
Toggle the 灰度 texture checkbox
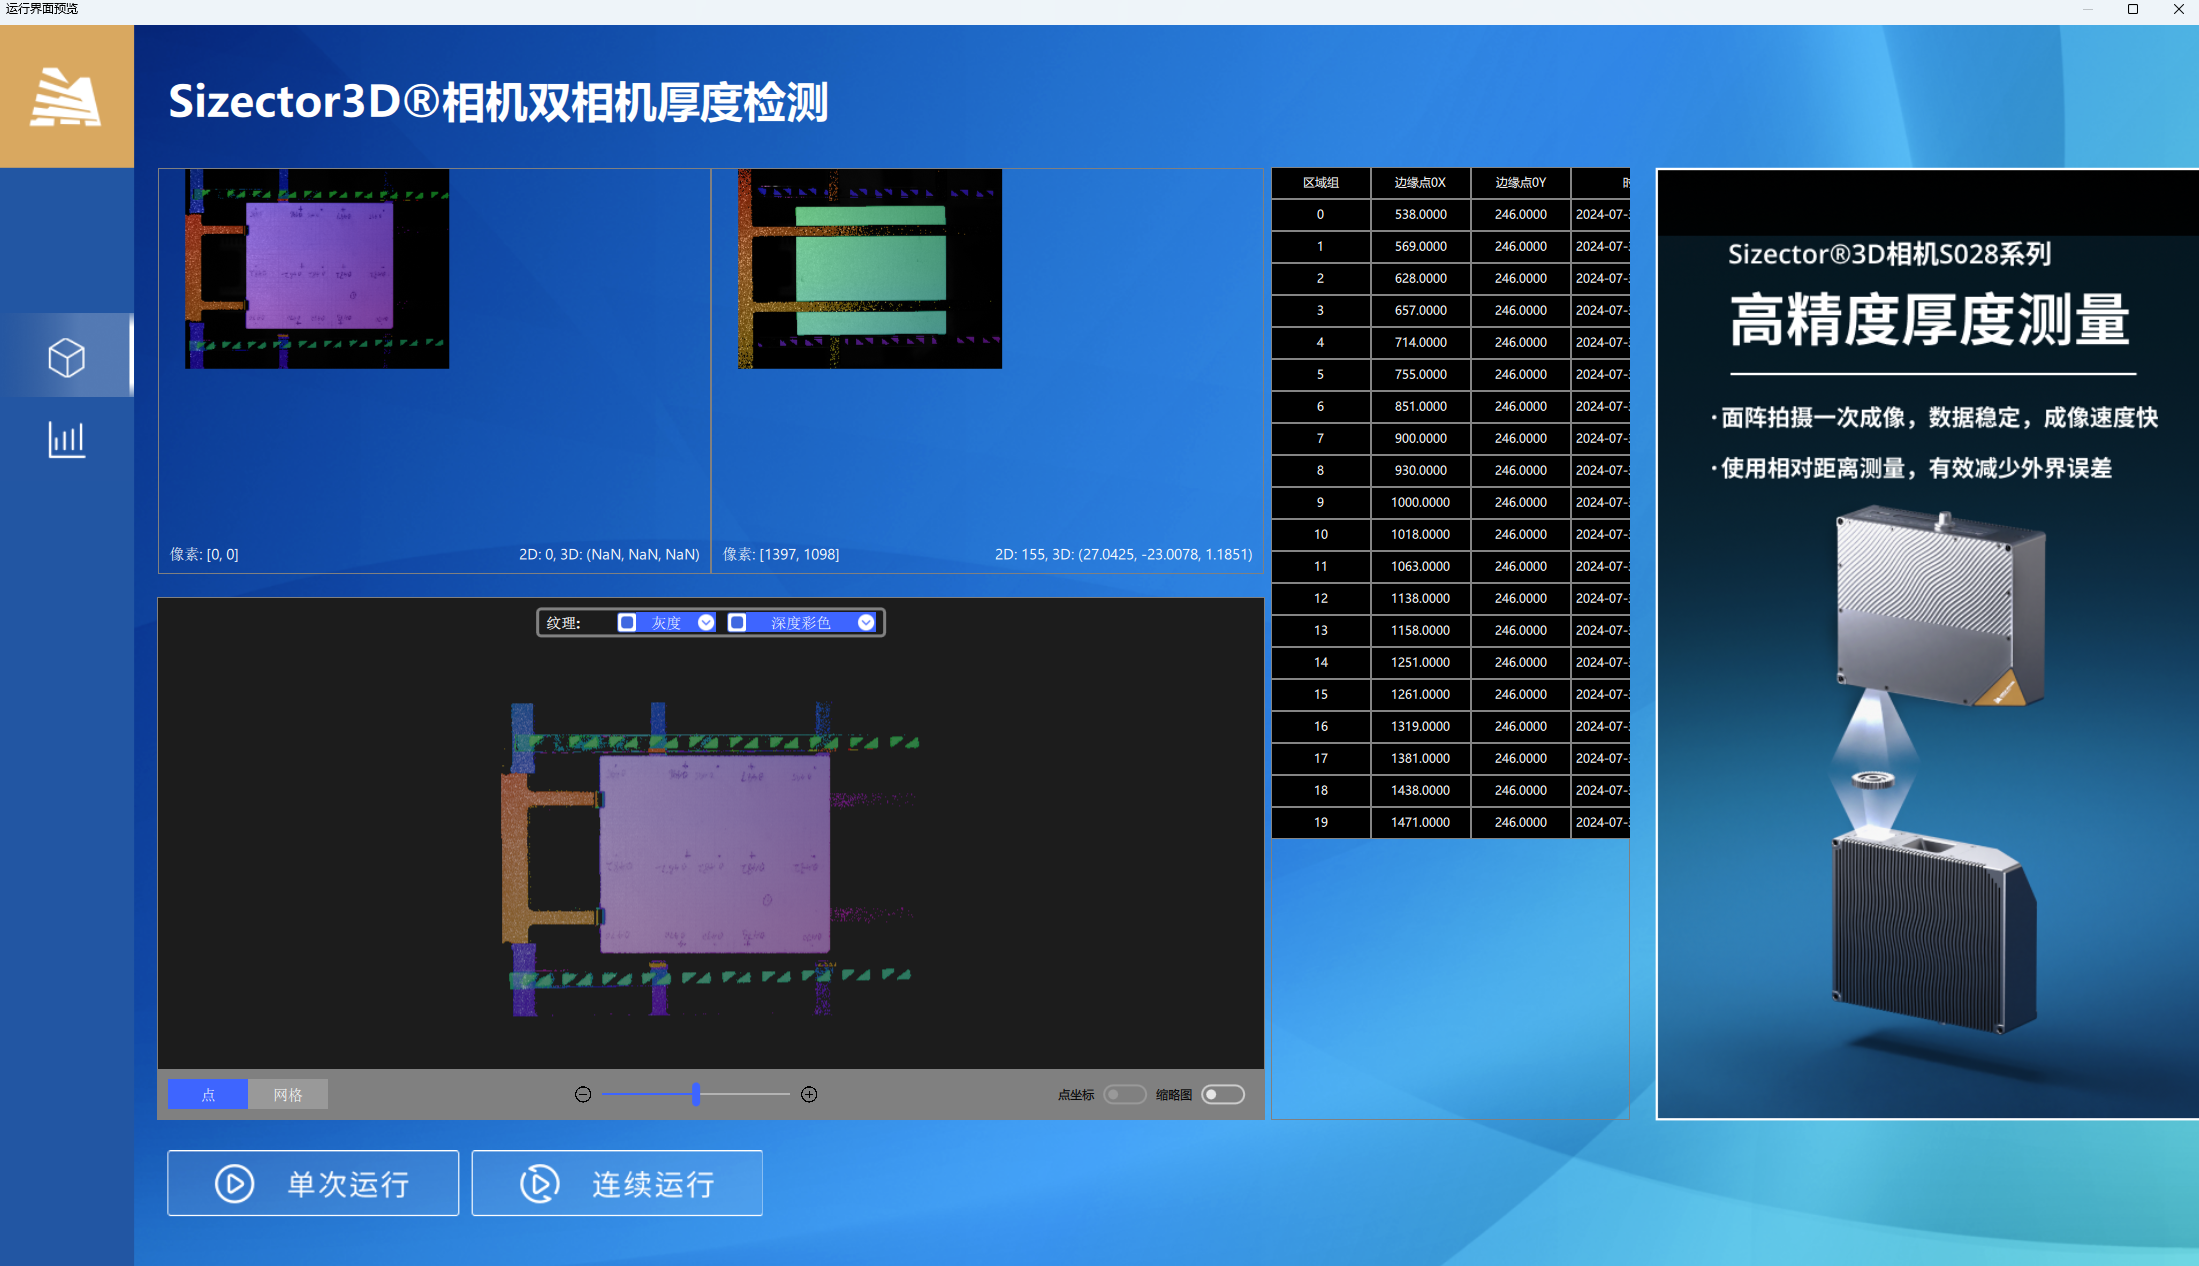[x=627, y=623]
